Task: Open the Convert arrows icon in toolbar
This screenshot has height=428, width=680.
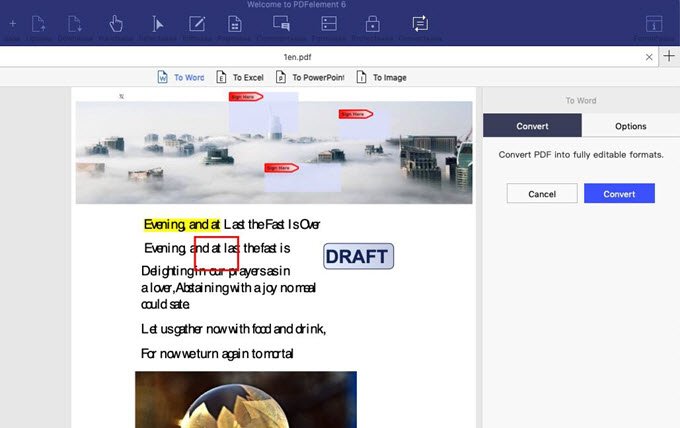Action: coord(420,23)
